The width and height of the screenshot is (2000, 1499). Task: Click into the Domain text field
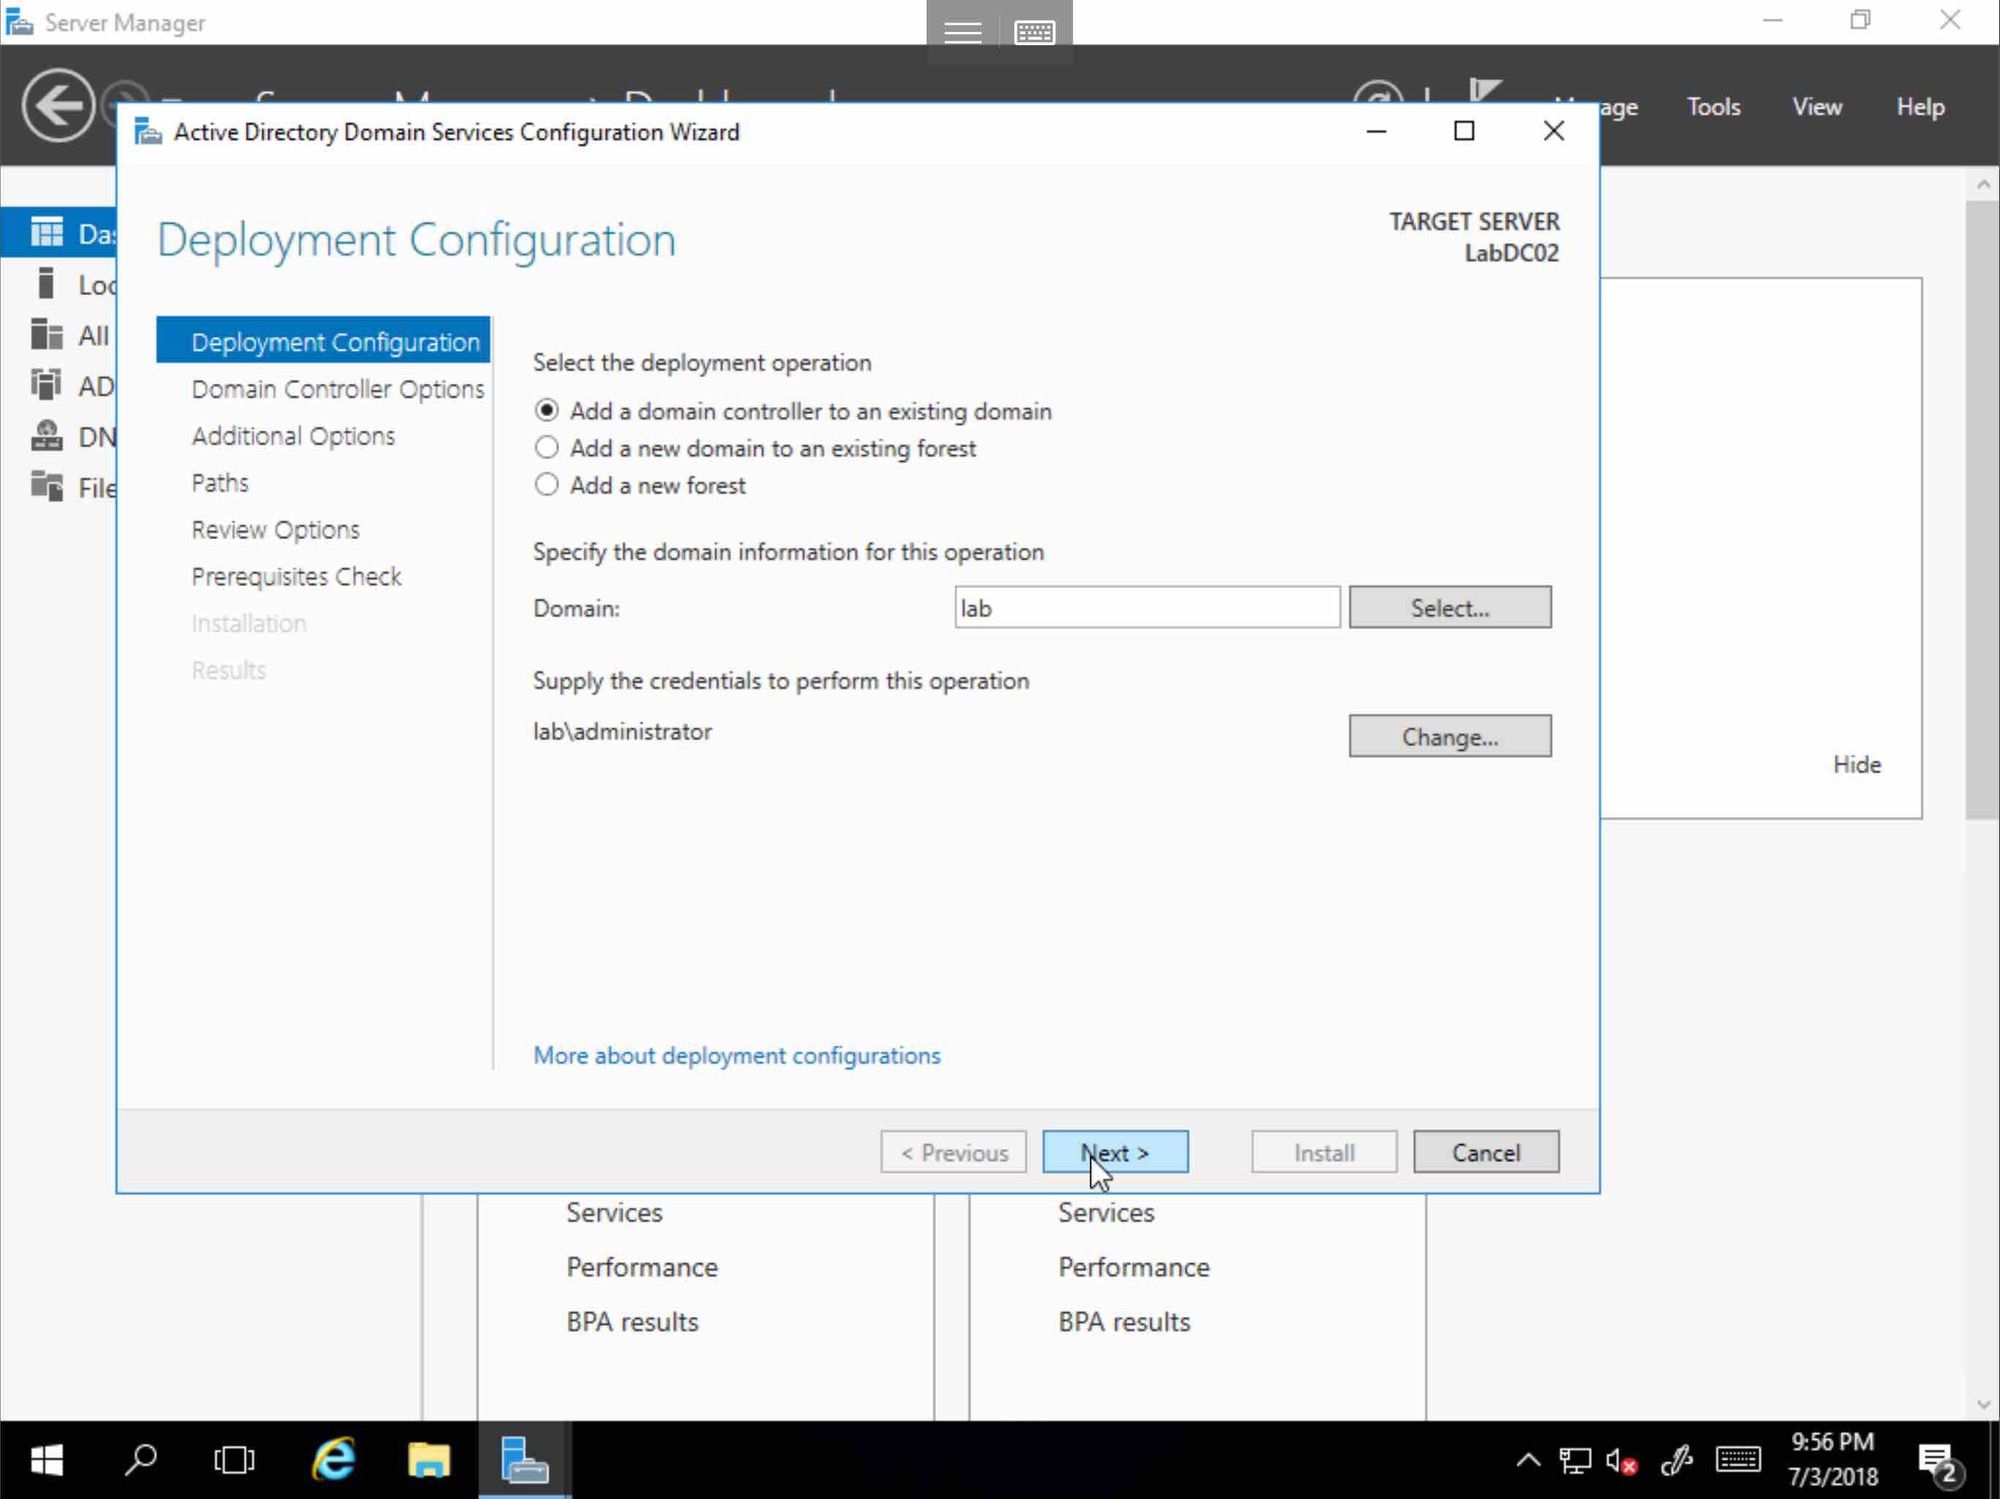pos(1147,608)
